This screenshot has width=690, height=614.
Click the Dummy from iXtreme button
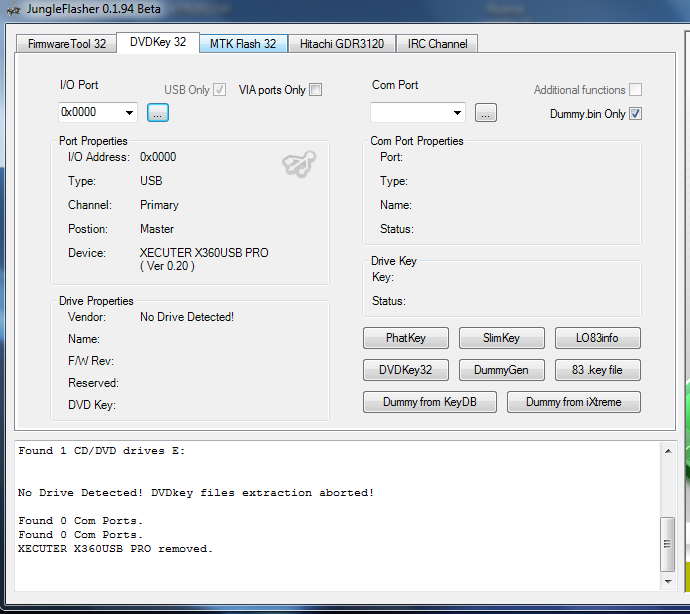574,402
